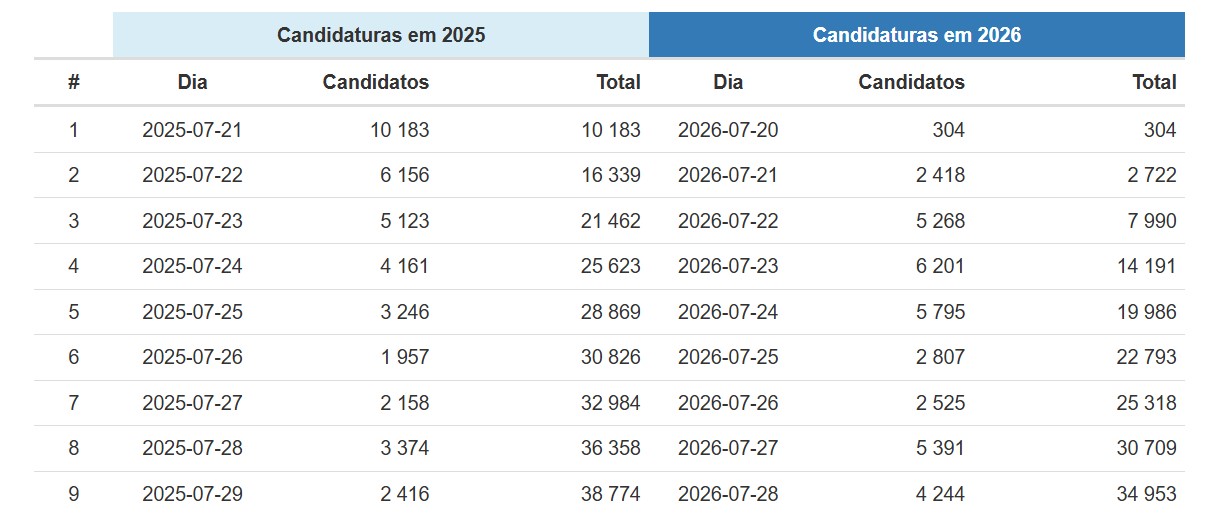
Task: Click the 2025 Total column header
Action: coord(618,82)
